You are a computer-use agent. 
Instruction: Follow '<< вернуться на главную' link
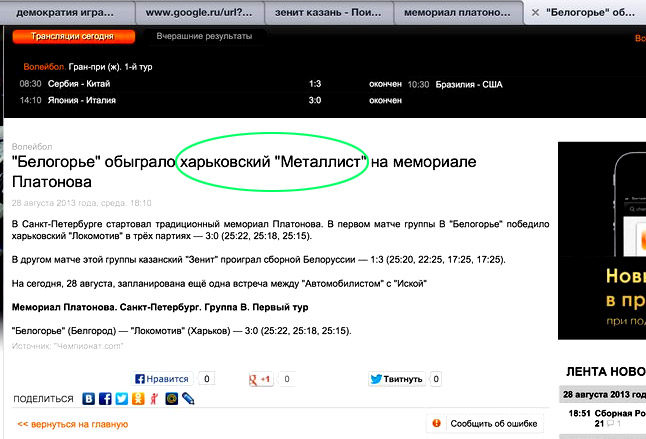[73, 424]
